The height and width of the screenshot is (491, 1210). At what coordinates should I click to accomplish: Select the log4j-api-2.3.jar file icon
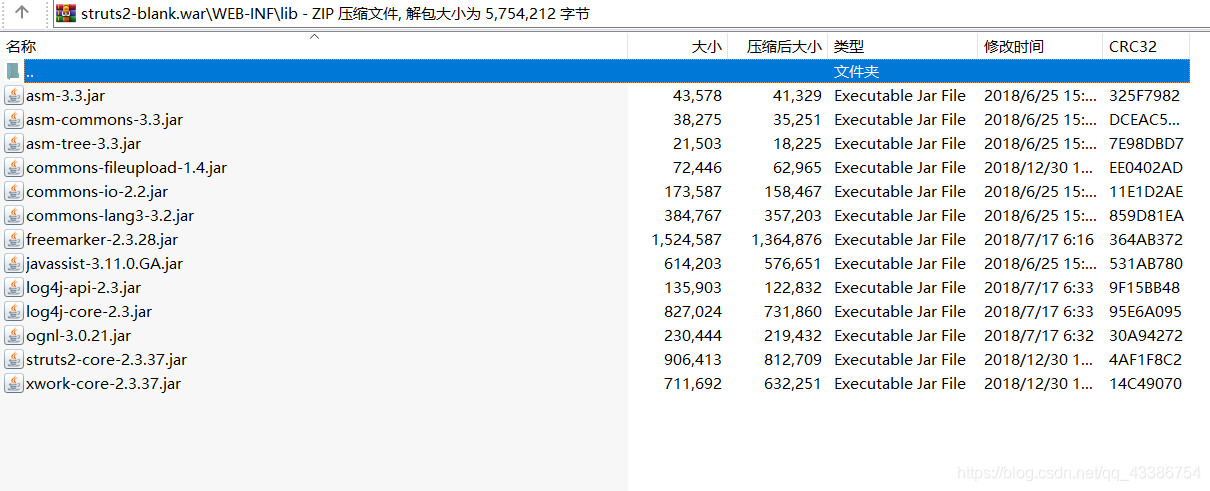coord(14,288)
